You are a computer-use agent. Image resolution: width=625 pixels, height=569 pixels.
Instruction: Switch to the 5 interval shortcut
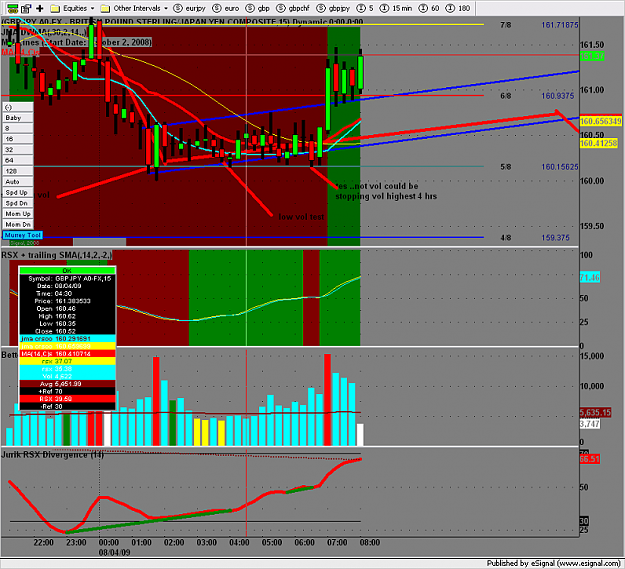pyautogui.click(x=365, y=8)
